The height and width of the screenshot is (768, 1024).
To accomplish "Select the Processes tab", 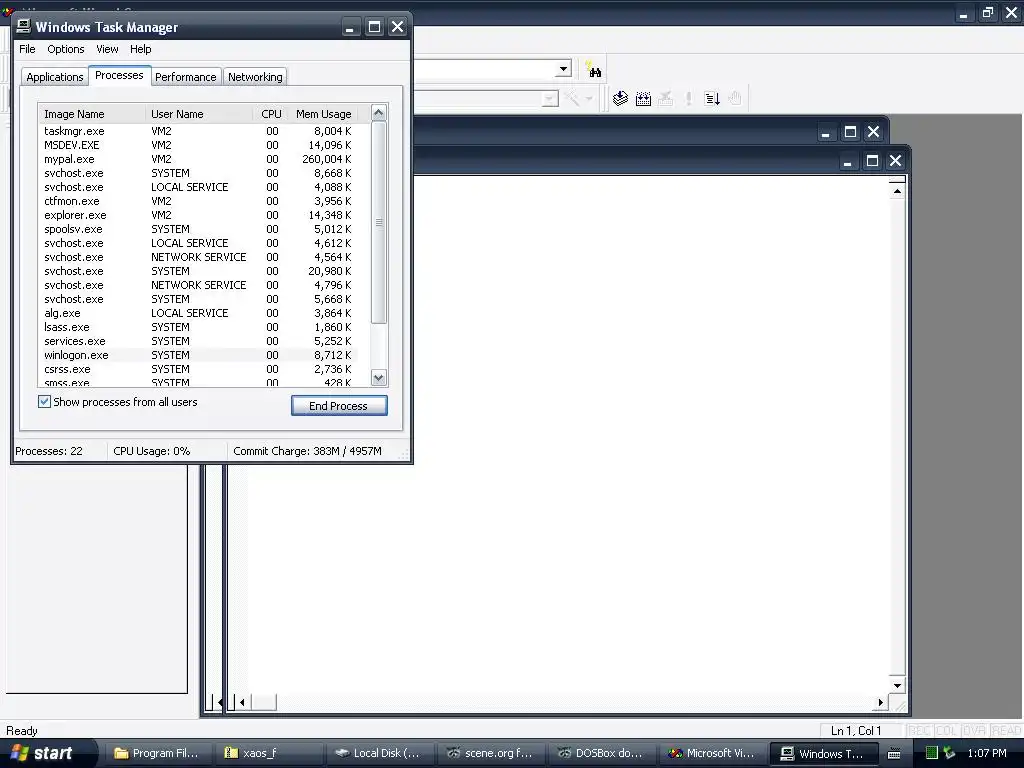I will 119,75.
